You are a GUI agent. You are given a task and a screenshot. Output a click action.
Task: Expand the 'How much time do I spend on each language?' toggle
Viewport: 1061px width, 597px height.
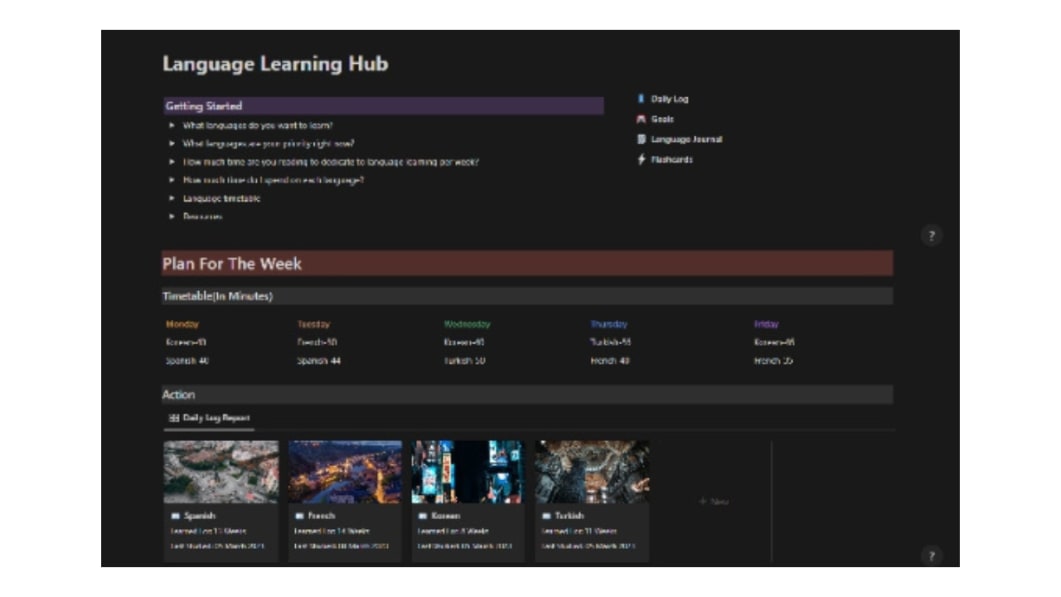point(172,181)
